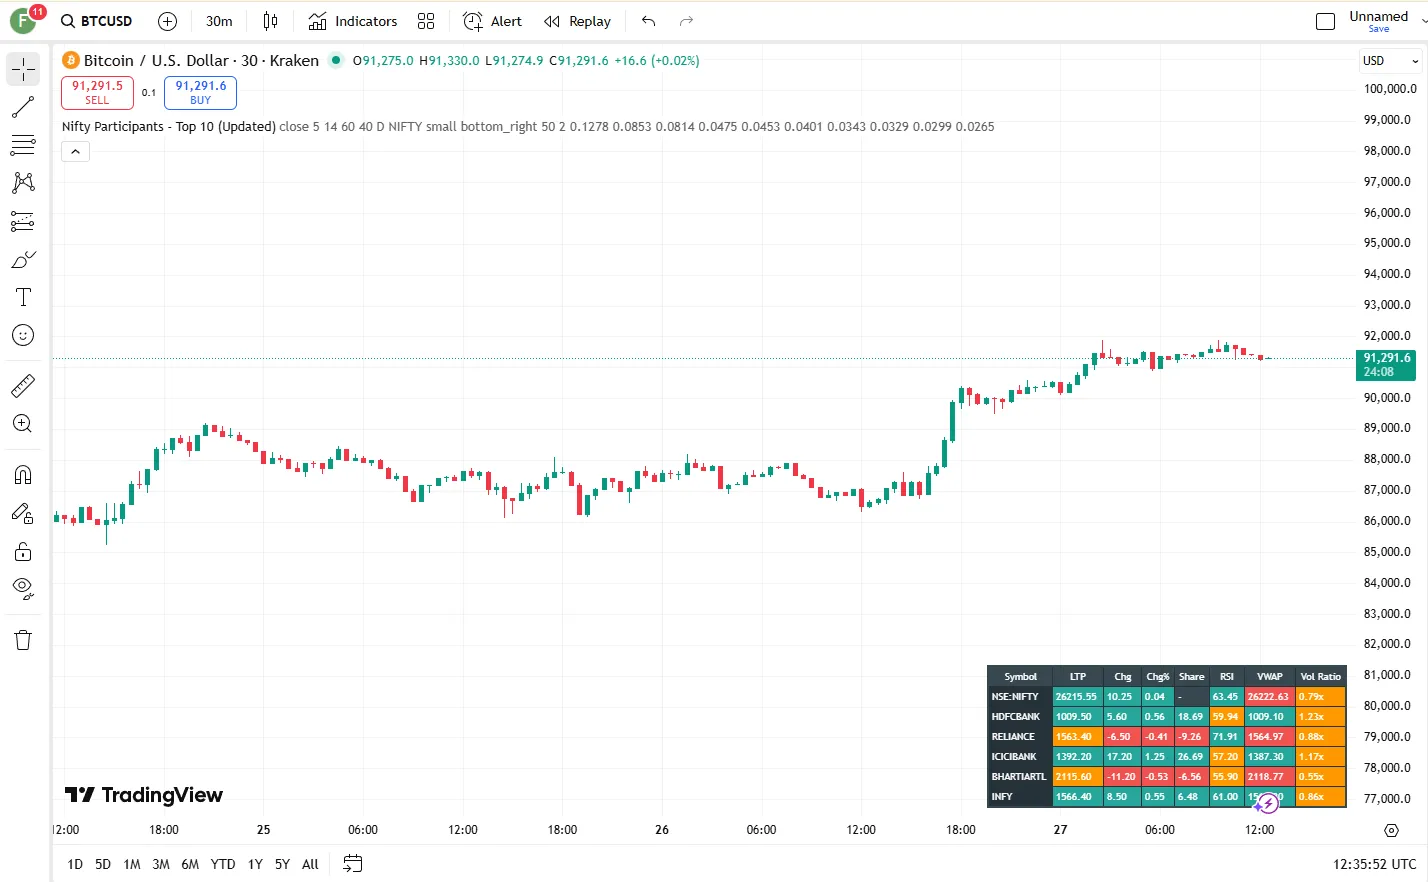The width and height of the screenshot is (1428, 882).
Task: Open the 30m interval dropdown
Action: pos(219,21)
